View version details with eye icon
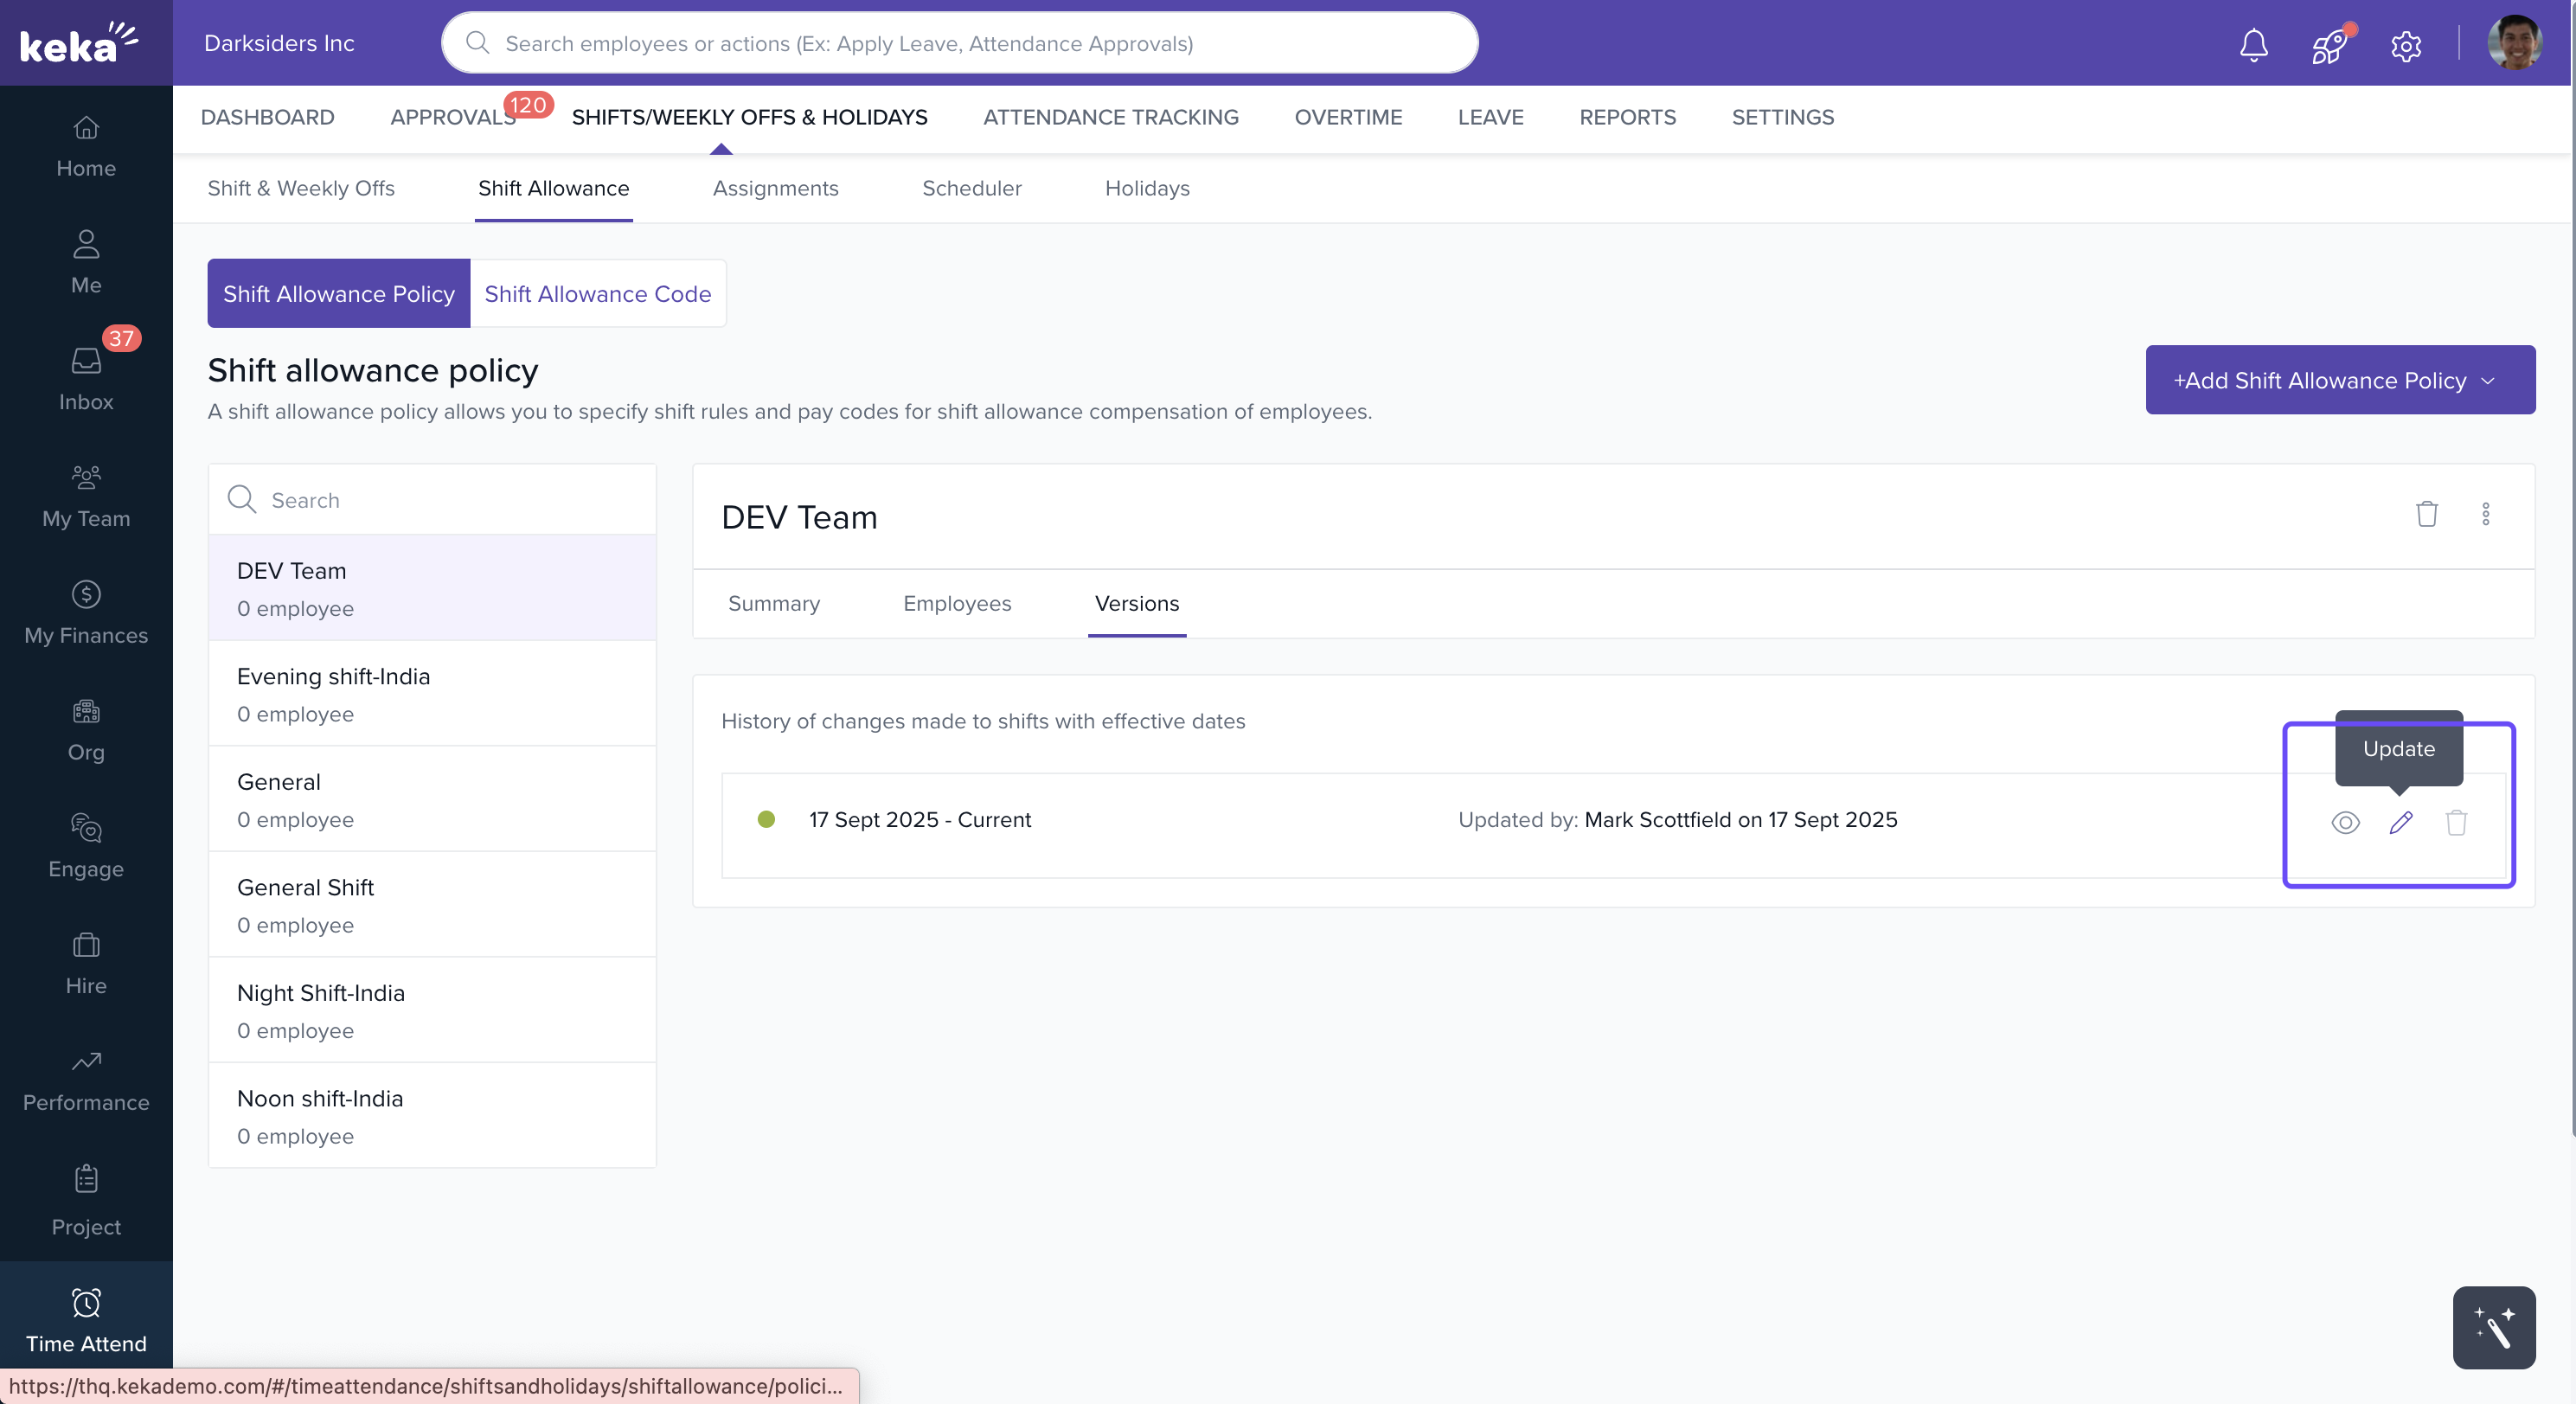The image size is (2576, 1404). (2345, 822)
